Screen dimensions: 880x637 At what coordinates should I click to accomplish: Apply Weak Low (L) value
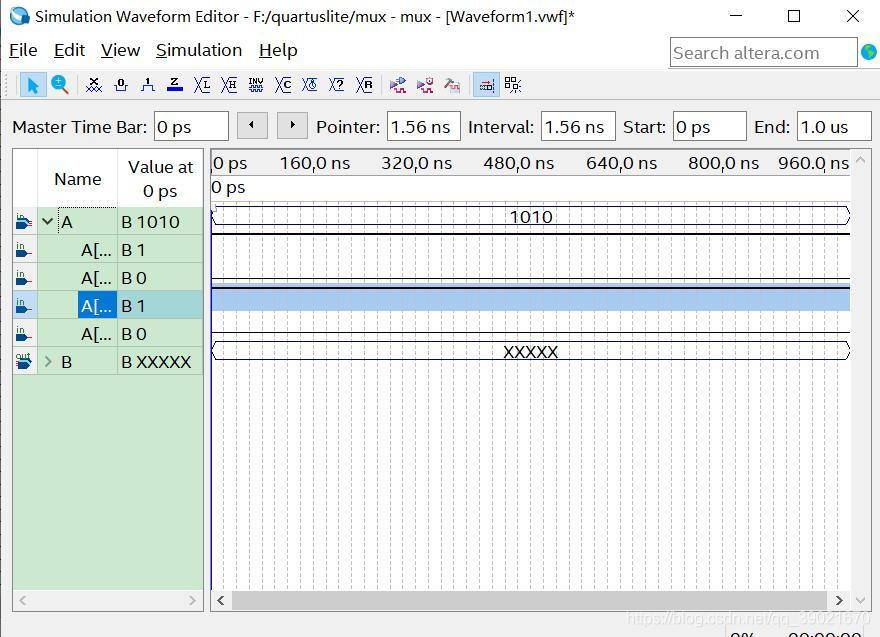coord(202,85)
